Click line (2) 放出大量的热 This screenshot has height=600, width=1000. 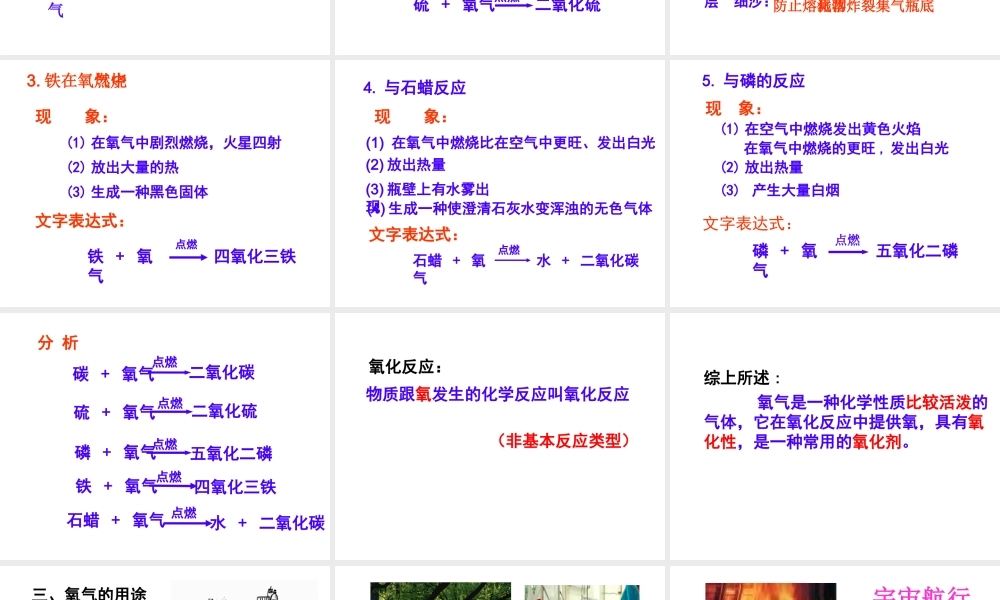coord(123,168)
